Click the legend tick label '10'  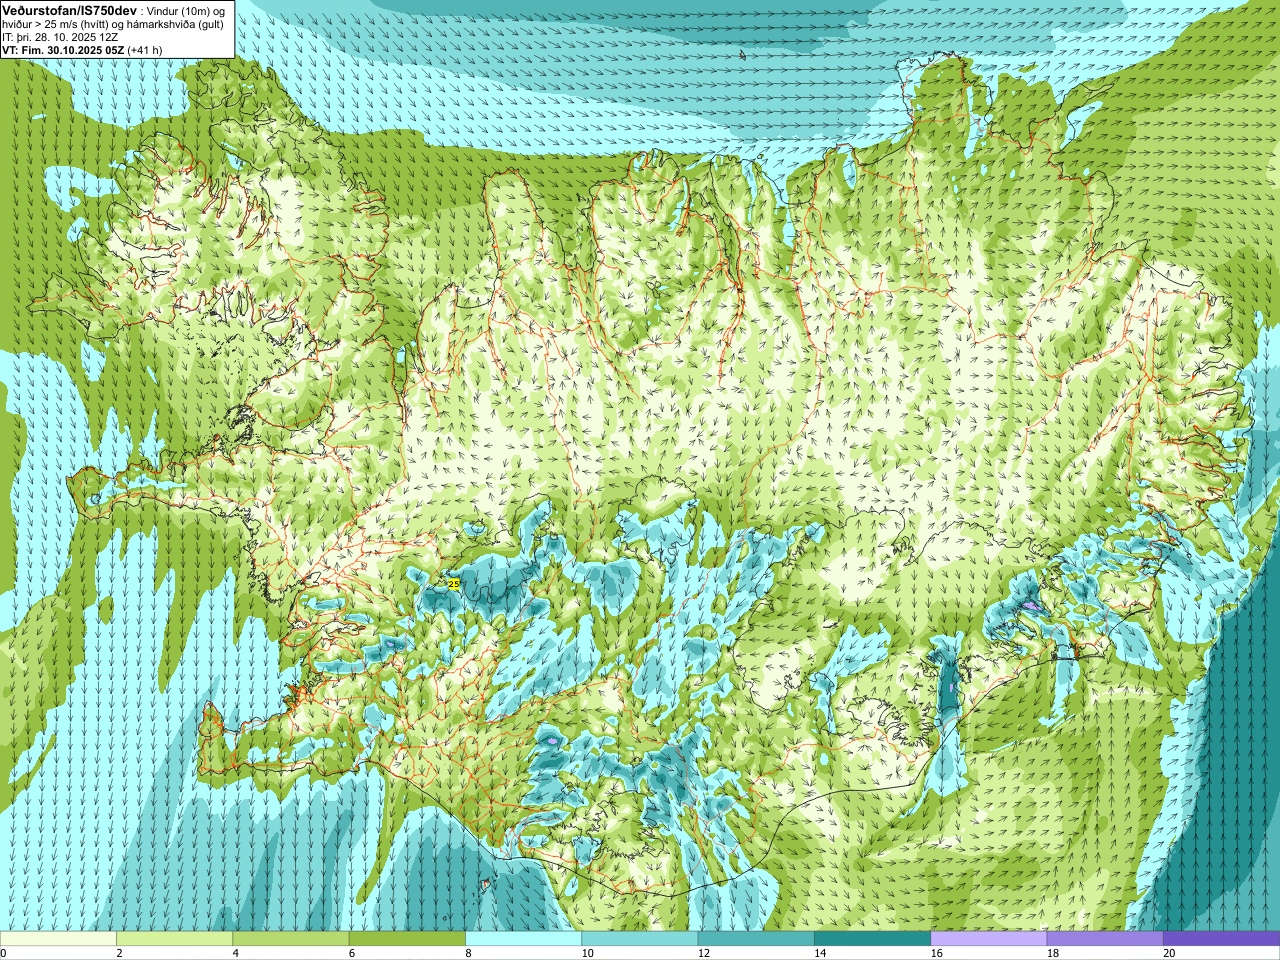[x=587, y=953]
